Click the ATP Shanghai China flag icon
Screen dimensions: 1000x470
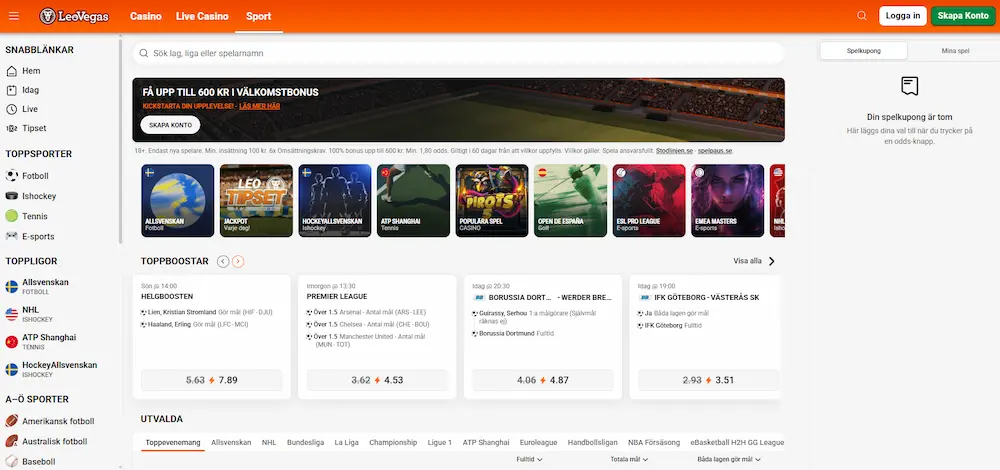coord(11,342)
